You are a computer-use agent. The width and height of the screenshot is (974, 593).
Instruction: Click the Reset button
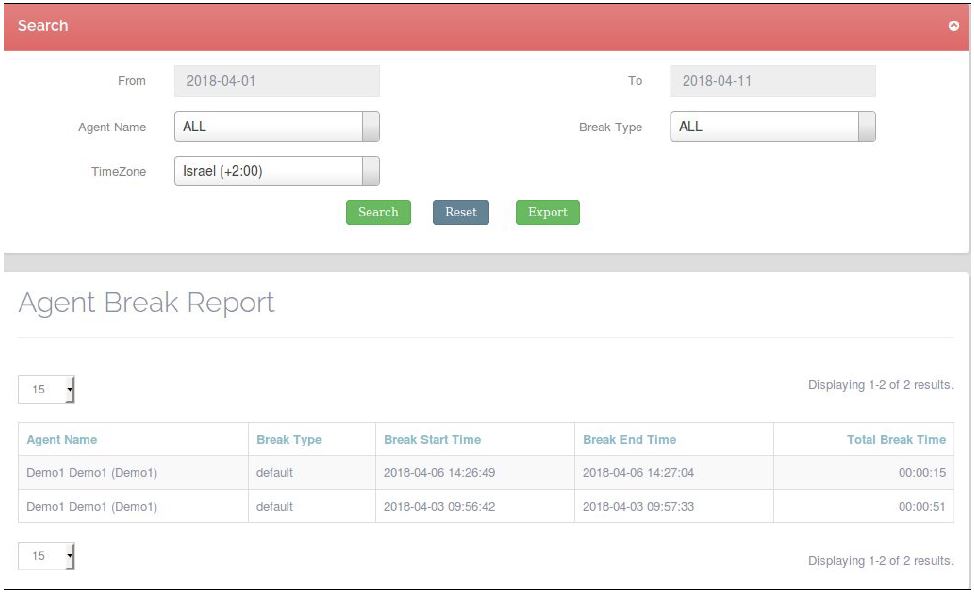tap(460, 212)
